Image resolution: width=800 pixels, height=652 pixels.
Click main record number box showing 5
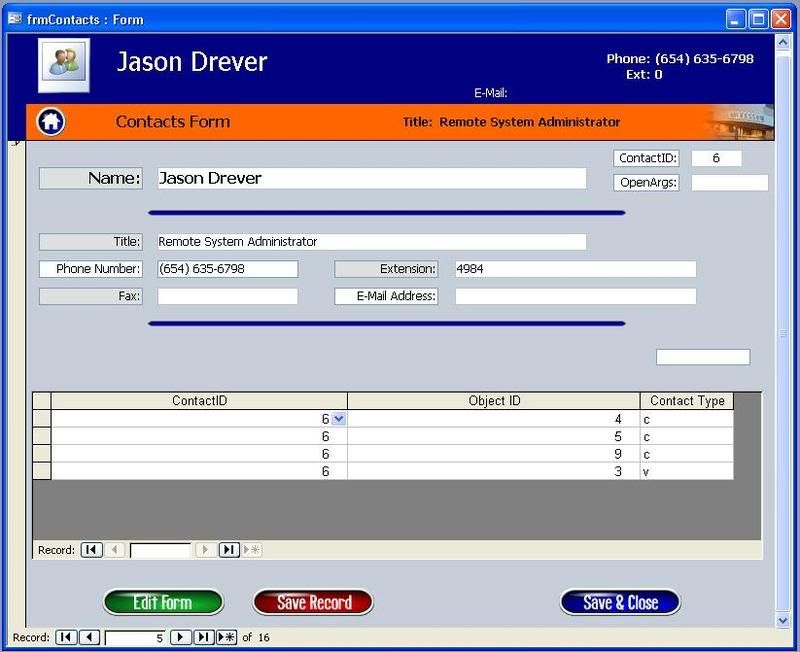(135, 638)
